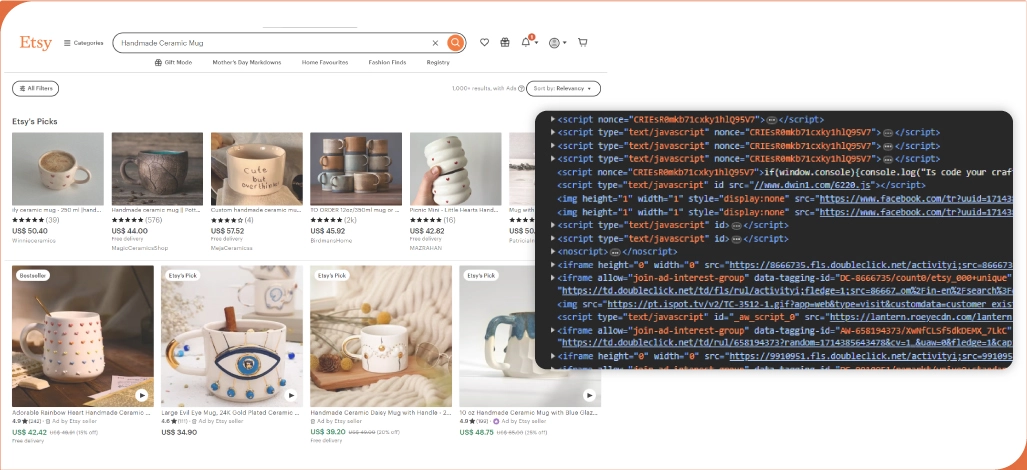Submit search with orange magnifier button
Screen dimensions: 1027x470
point(455,43)
